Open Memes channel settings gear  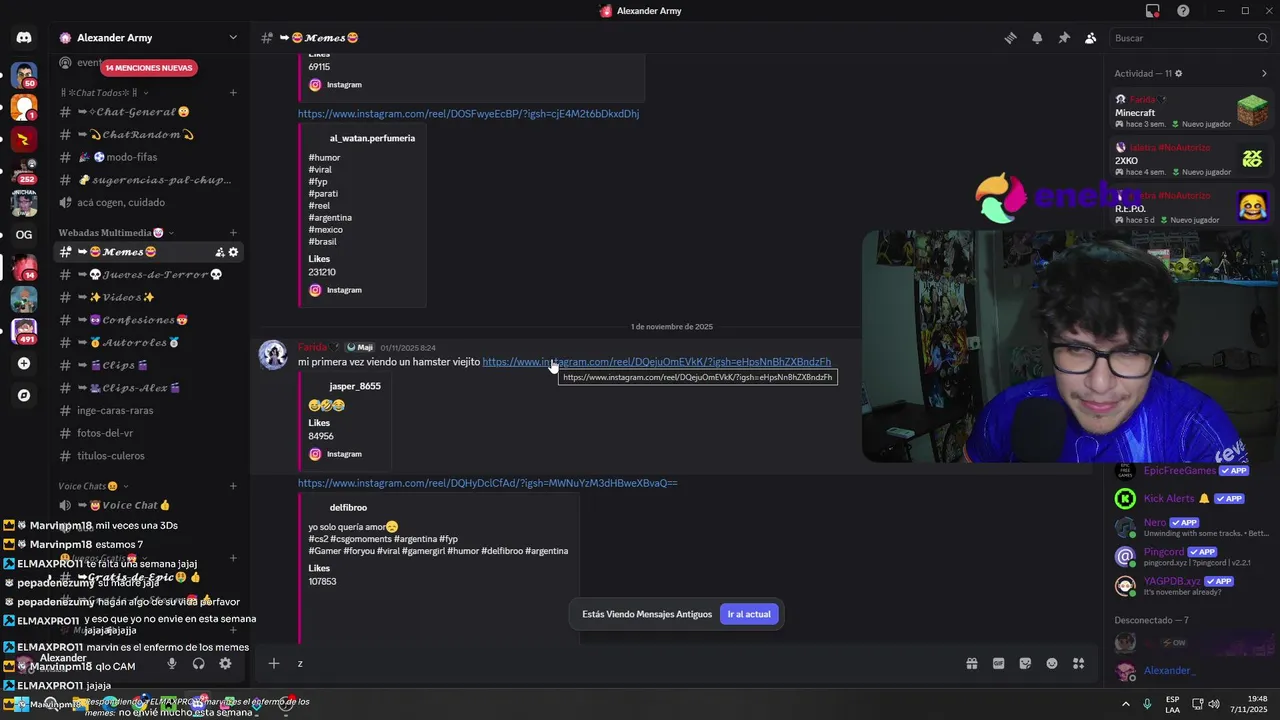(233, 252)
